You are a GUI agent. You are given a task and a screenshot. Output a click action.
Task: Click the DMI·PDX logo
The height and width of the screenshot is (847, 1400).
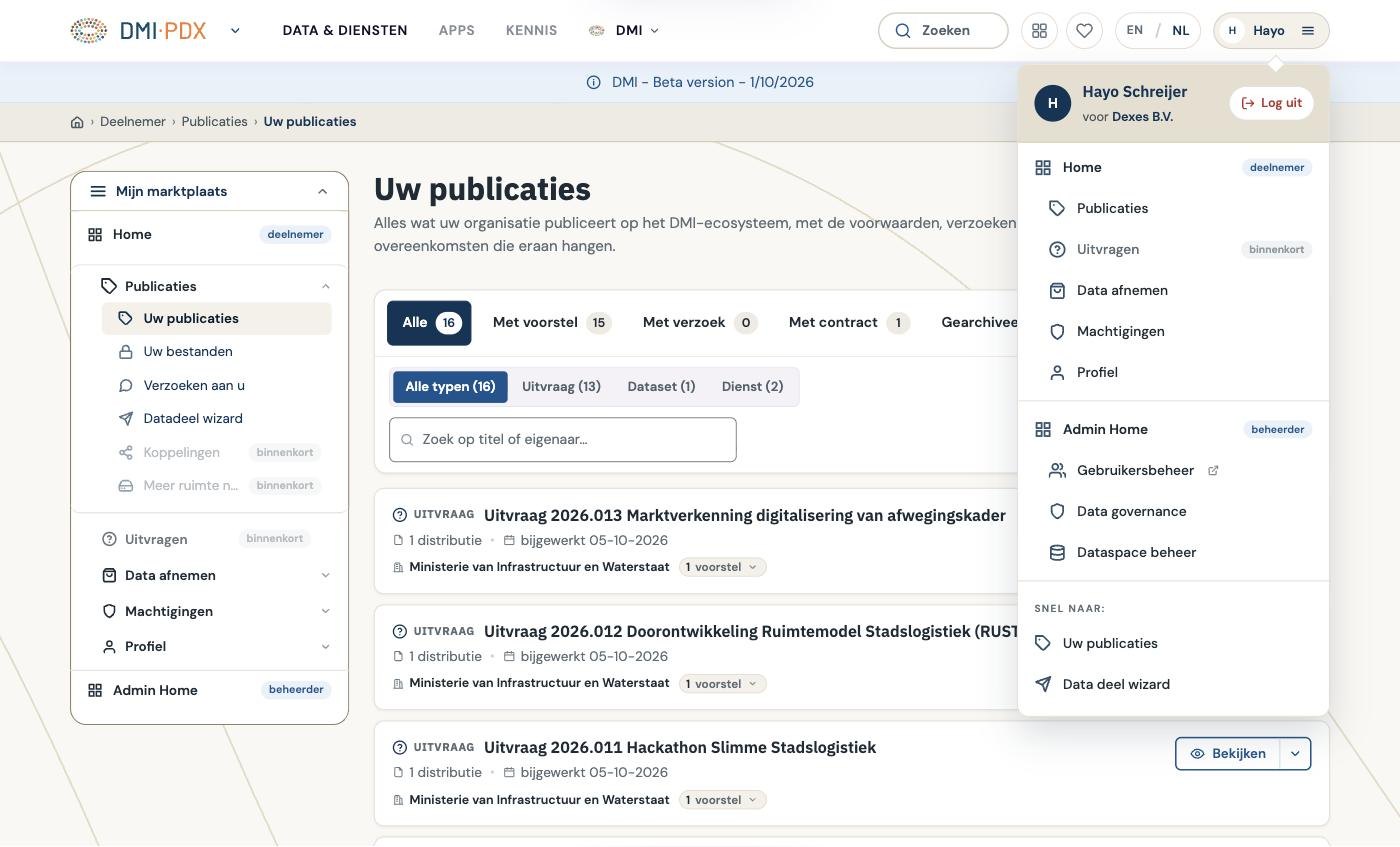pos(138,30)
